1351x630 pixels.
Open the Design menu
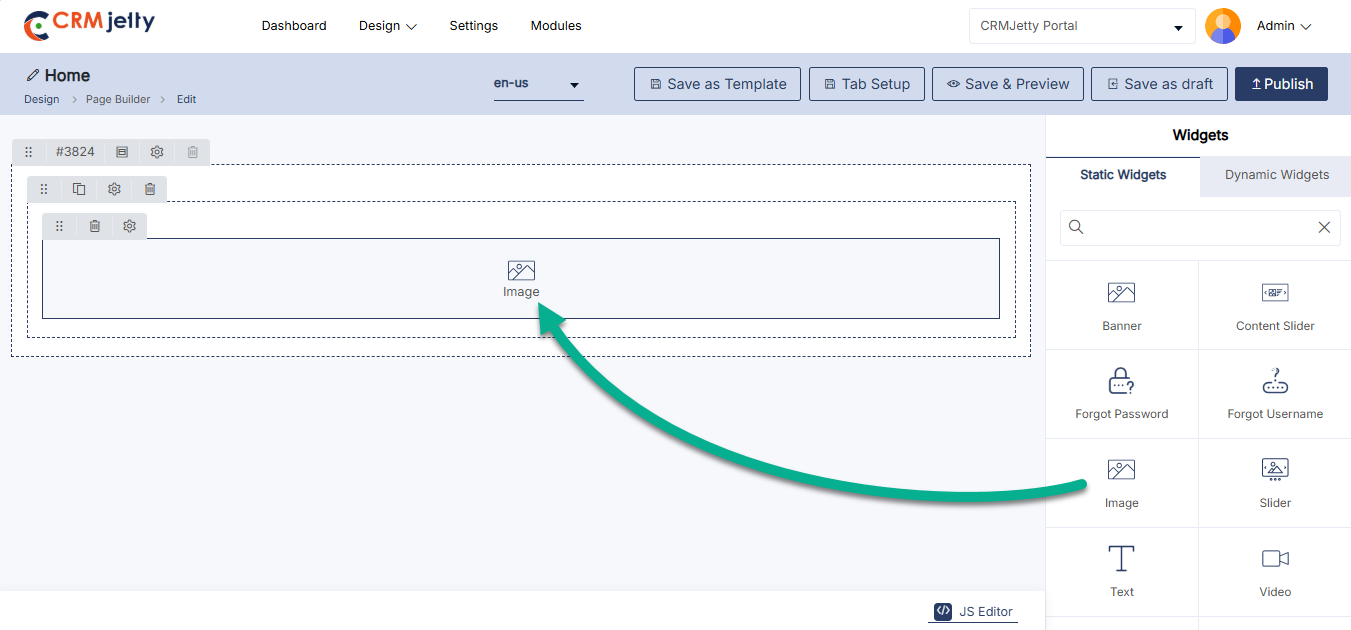(387, 26)
